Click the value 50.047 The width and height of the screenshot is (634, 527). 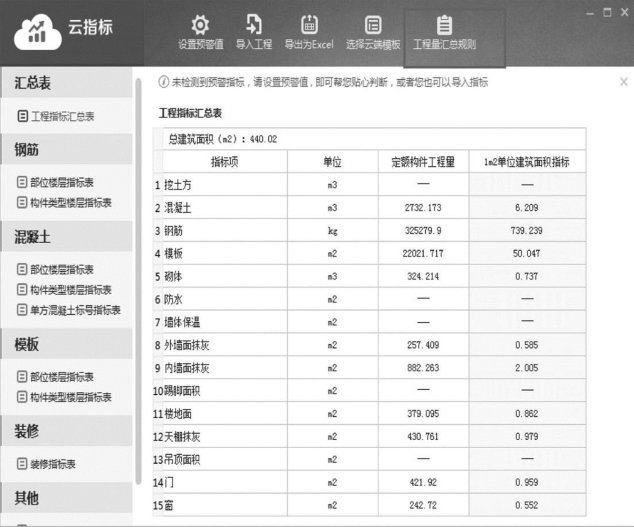click(526, 254)
